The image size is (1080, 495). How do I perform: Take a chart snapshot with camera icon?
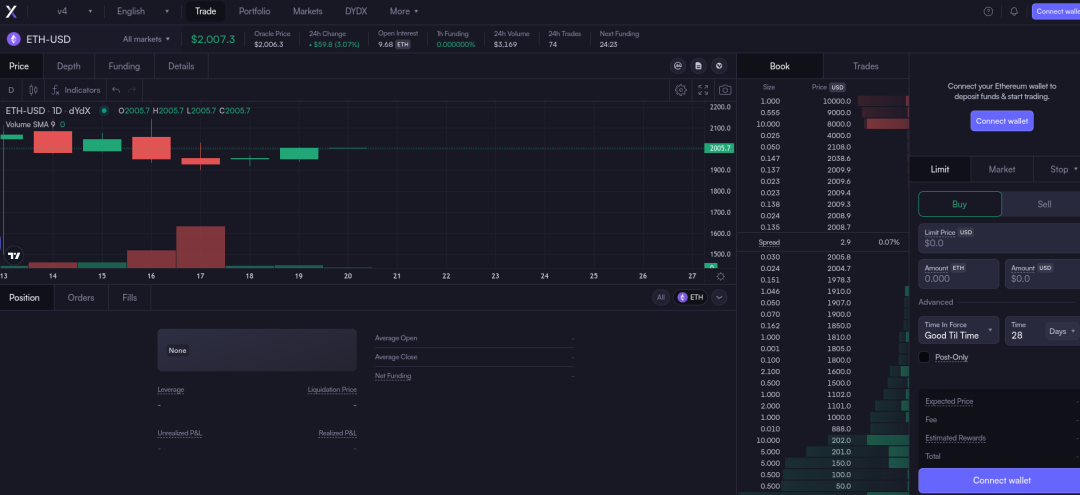point(725,90)
